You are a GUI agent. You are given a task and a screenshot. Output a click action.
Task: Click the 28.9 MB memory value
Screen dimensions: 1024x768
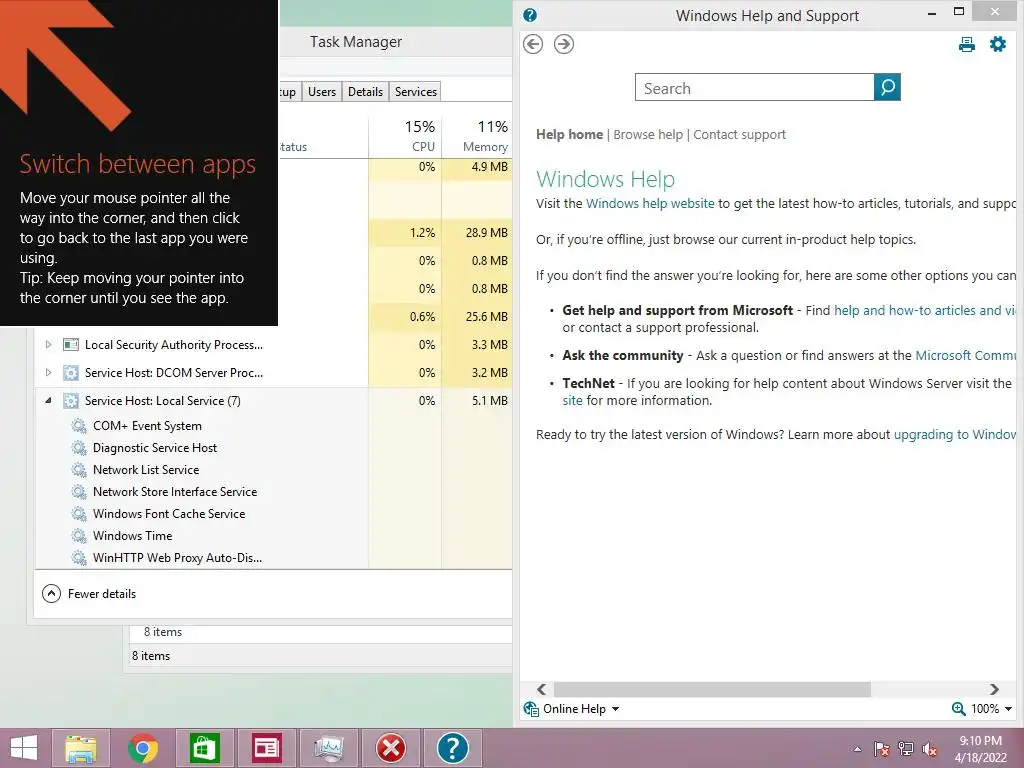[x=487, y=232]
